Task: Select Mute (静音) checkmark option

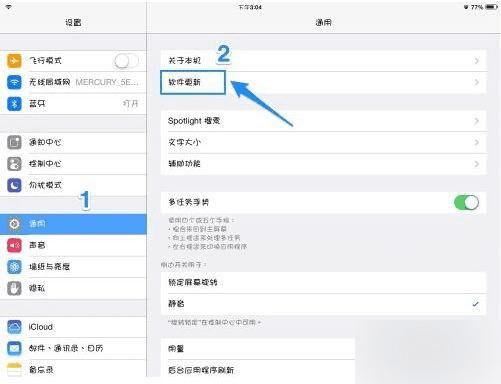Action: pyautogui.click(x=323, y=304)
